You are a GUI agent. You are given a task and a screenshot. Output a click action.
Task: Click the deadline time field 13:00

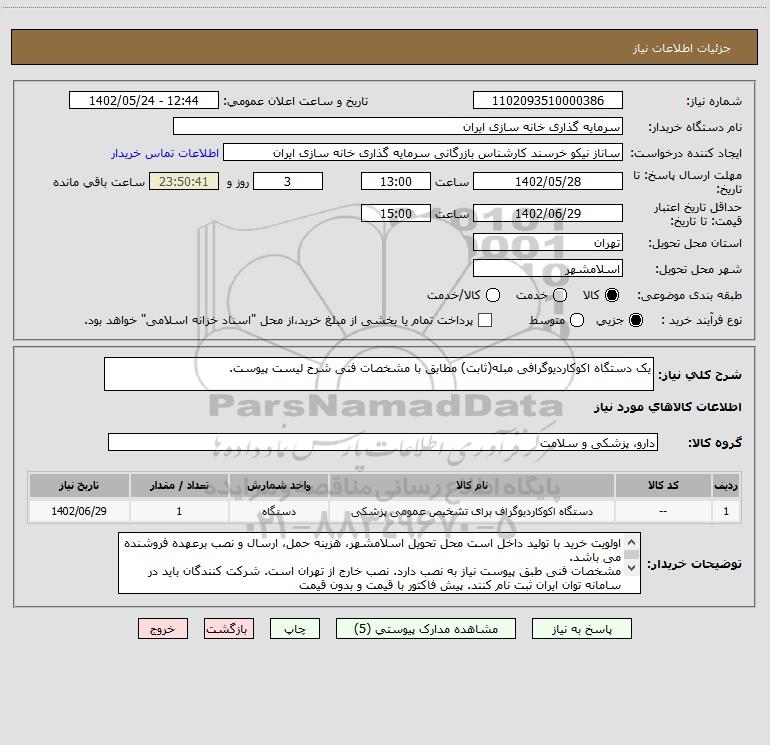click(396, 181)
